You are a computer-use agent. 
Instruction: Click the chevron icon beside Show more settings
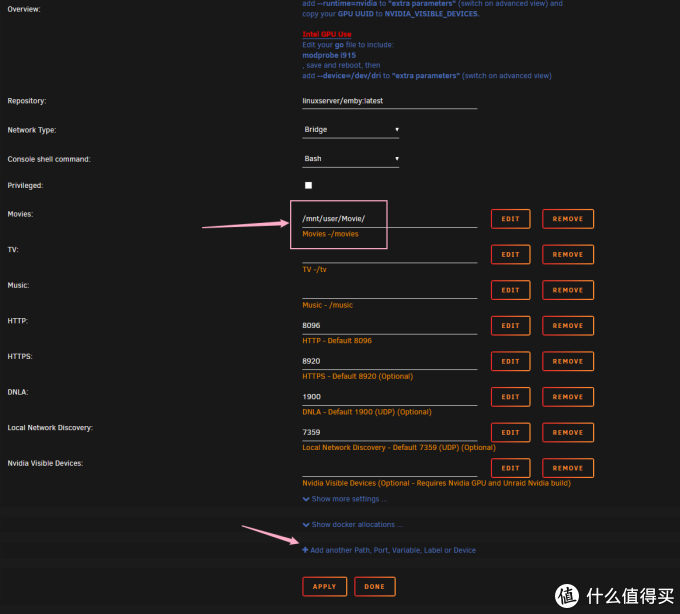pyautogui.click(x=306, y=499)
